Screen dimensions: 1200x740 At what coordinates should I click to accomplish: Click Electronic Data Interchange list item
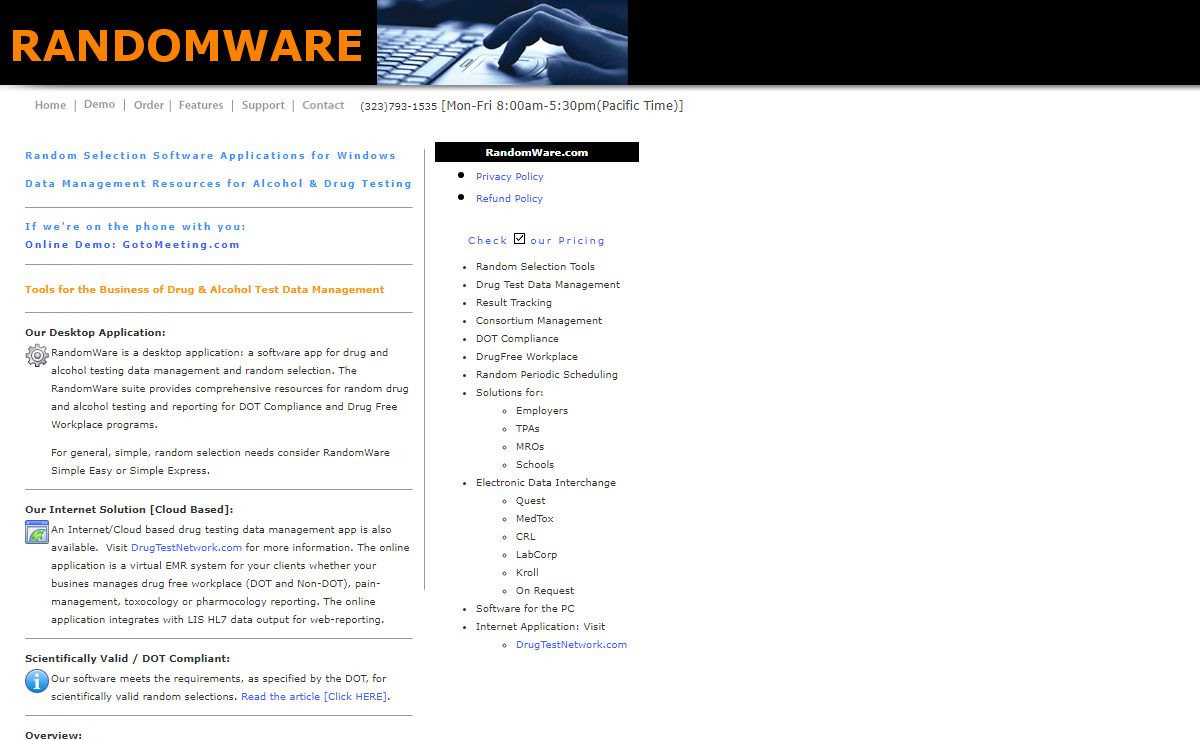pos(546,482)
